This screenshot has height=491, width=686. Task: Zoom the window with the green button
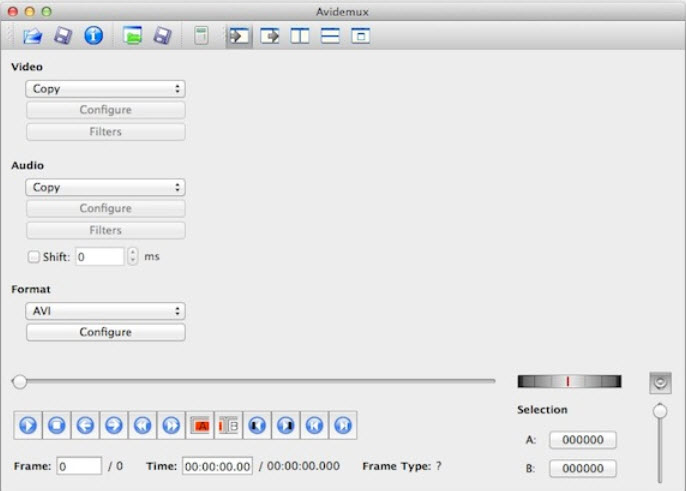[x=46, y=12]
